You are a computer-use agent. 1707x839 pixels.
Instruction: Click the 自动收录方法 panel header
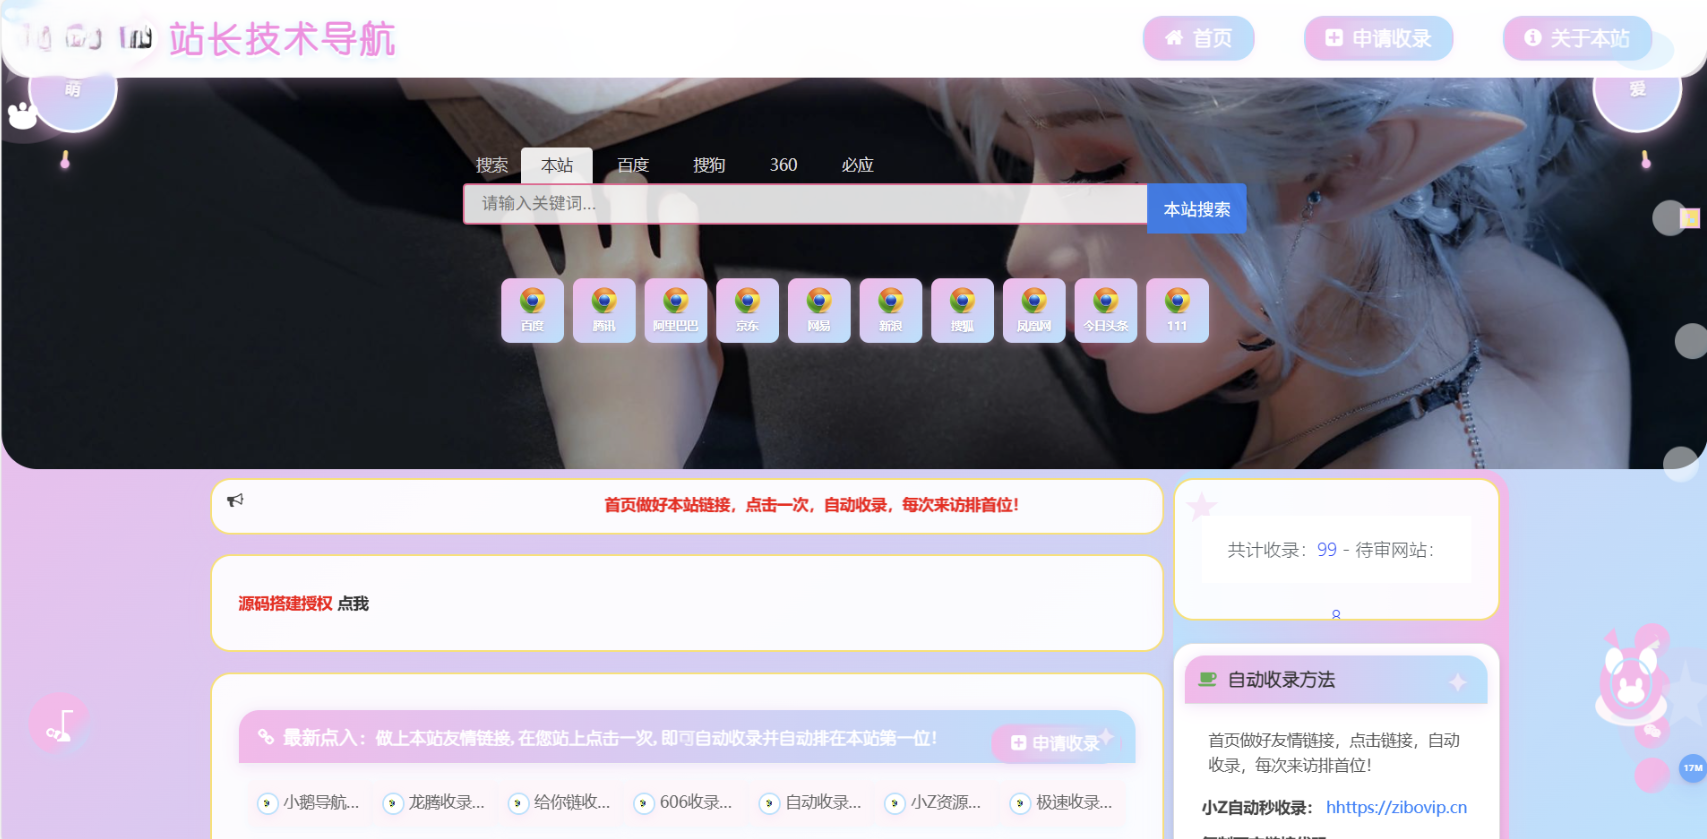[1336, 680]
